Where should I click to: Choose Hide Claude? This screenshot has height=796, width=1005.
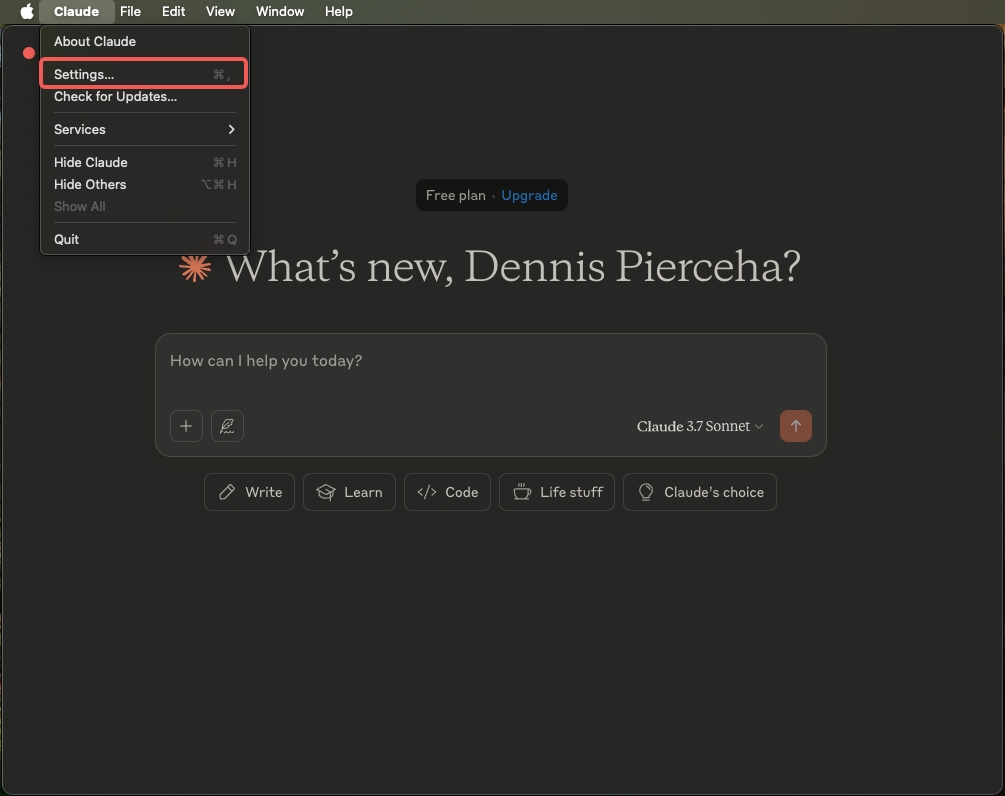click(x=145, y=163)
